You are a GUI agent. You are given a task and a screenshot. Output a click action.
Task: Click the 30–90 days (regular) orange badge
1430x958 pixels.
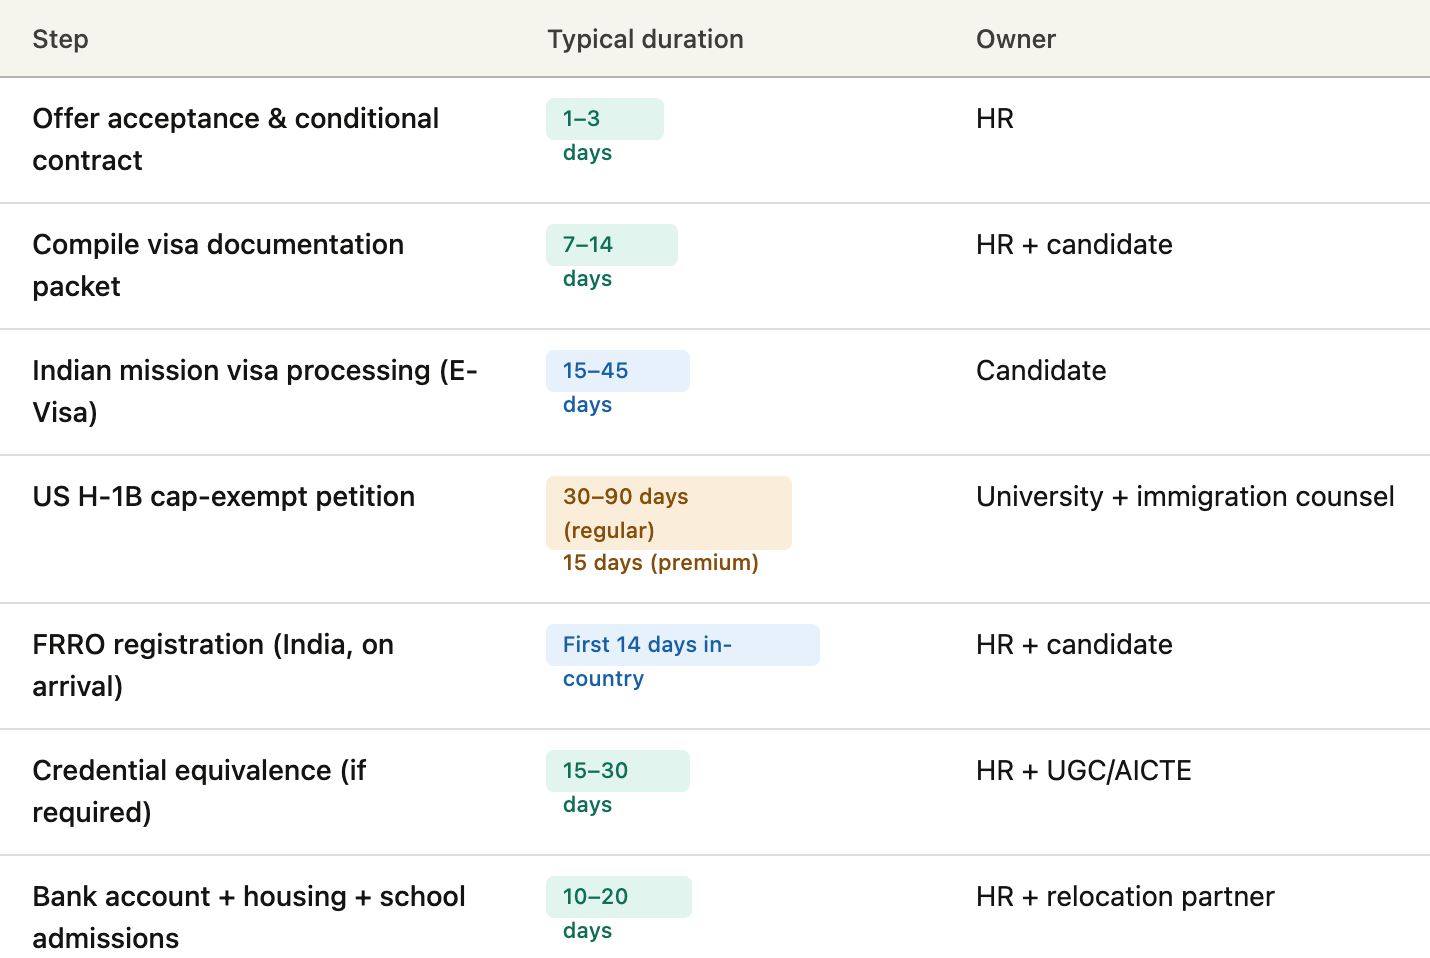tap(668, 513)
